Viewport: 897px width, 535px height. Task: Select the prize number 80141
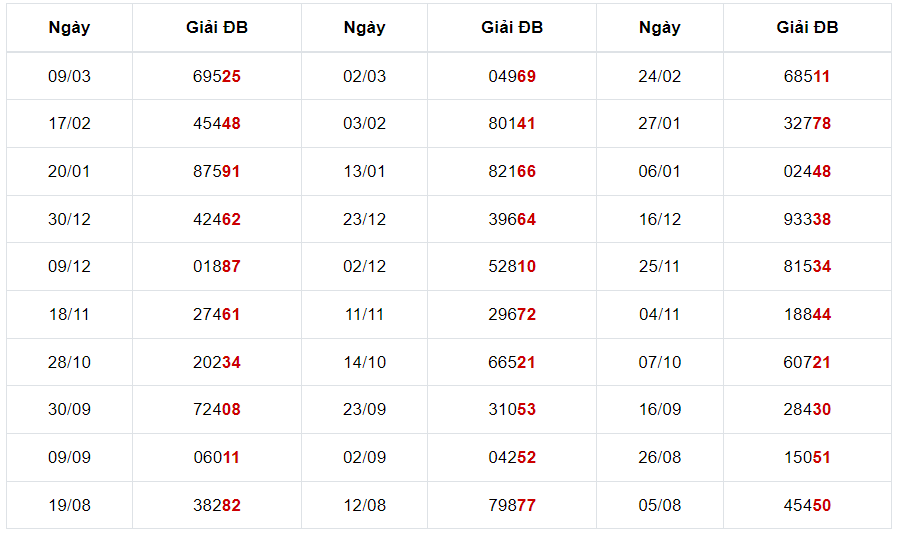(512, 124)
